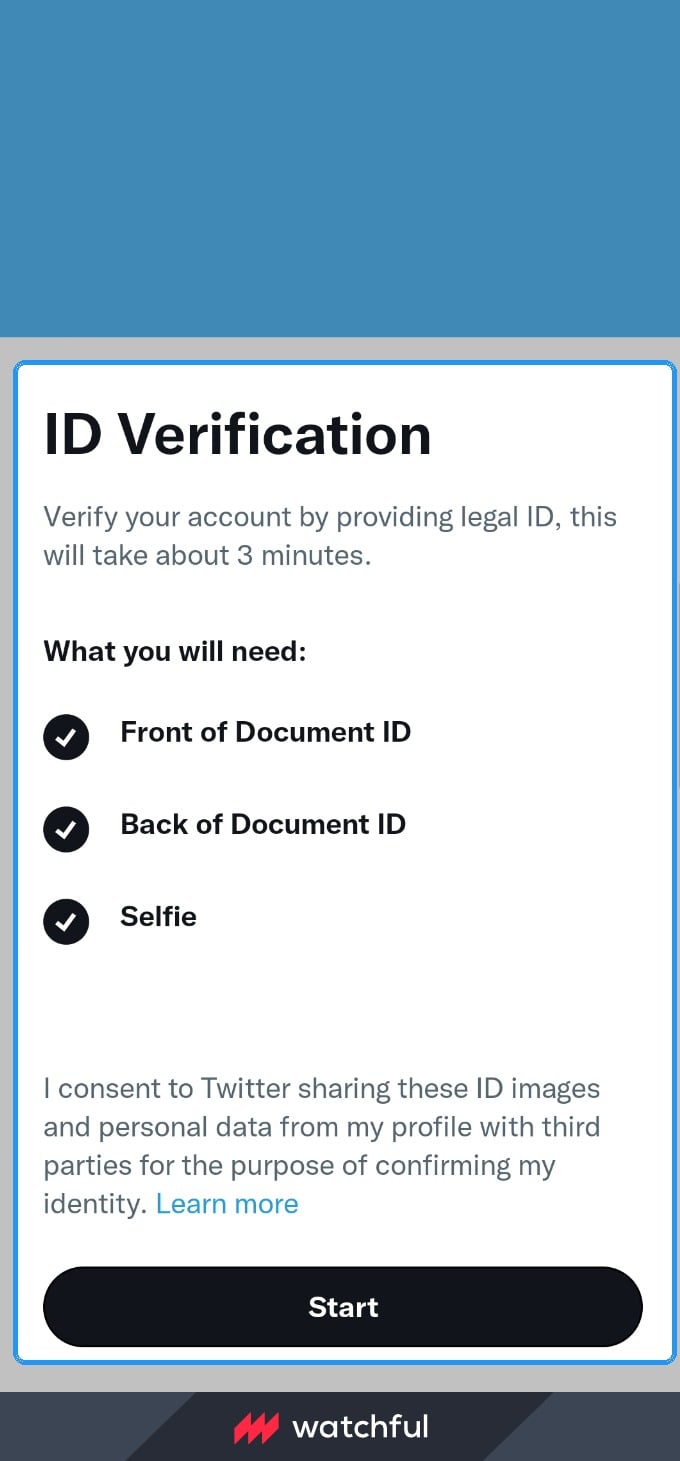Viewport: 680px width, 1461px height.
Task: Select the Front of Document ID label
Action: pos(266,732)
